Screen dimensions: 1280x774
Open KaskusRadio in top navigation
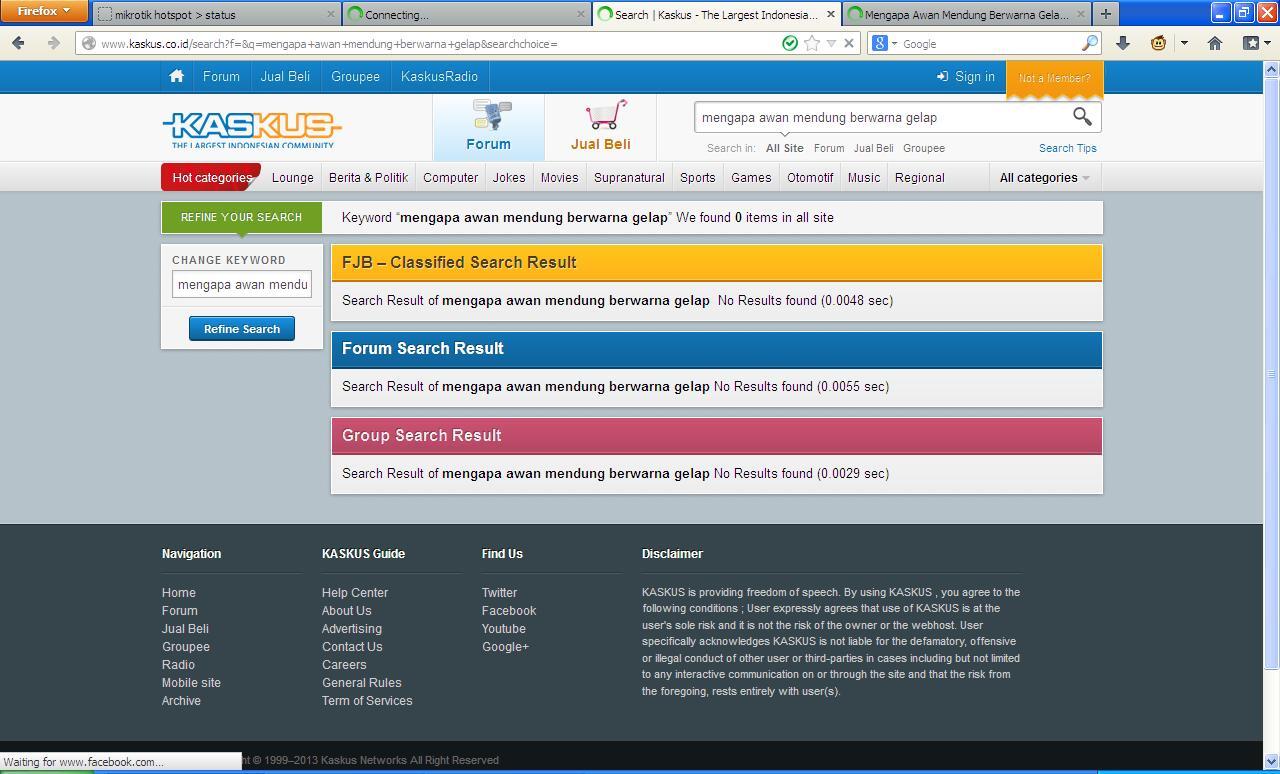439,76
